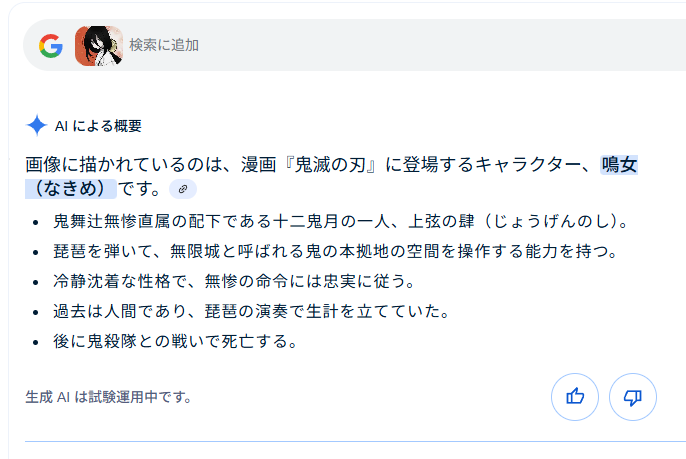Click the 冷静沈着な性格 bullet line

pos(234,281)
